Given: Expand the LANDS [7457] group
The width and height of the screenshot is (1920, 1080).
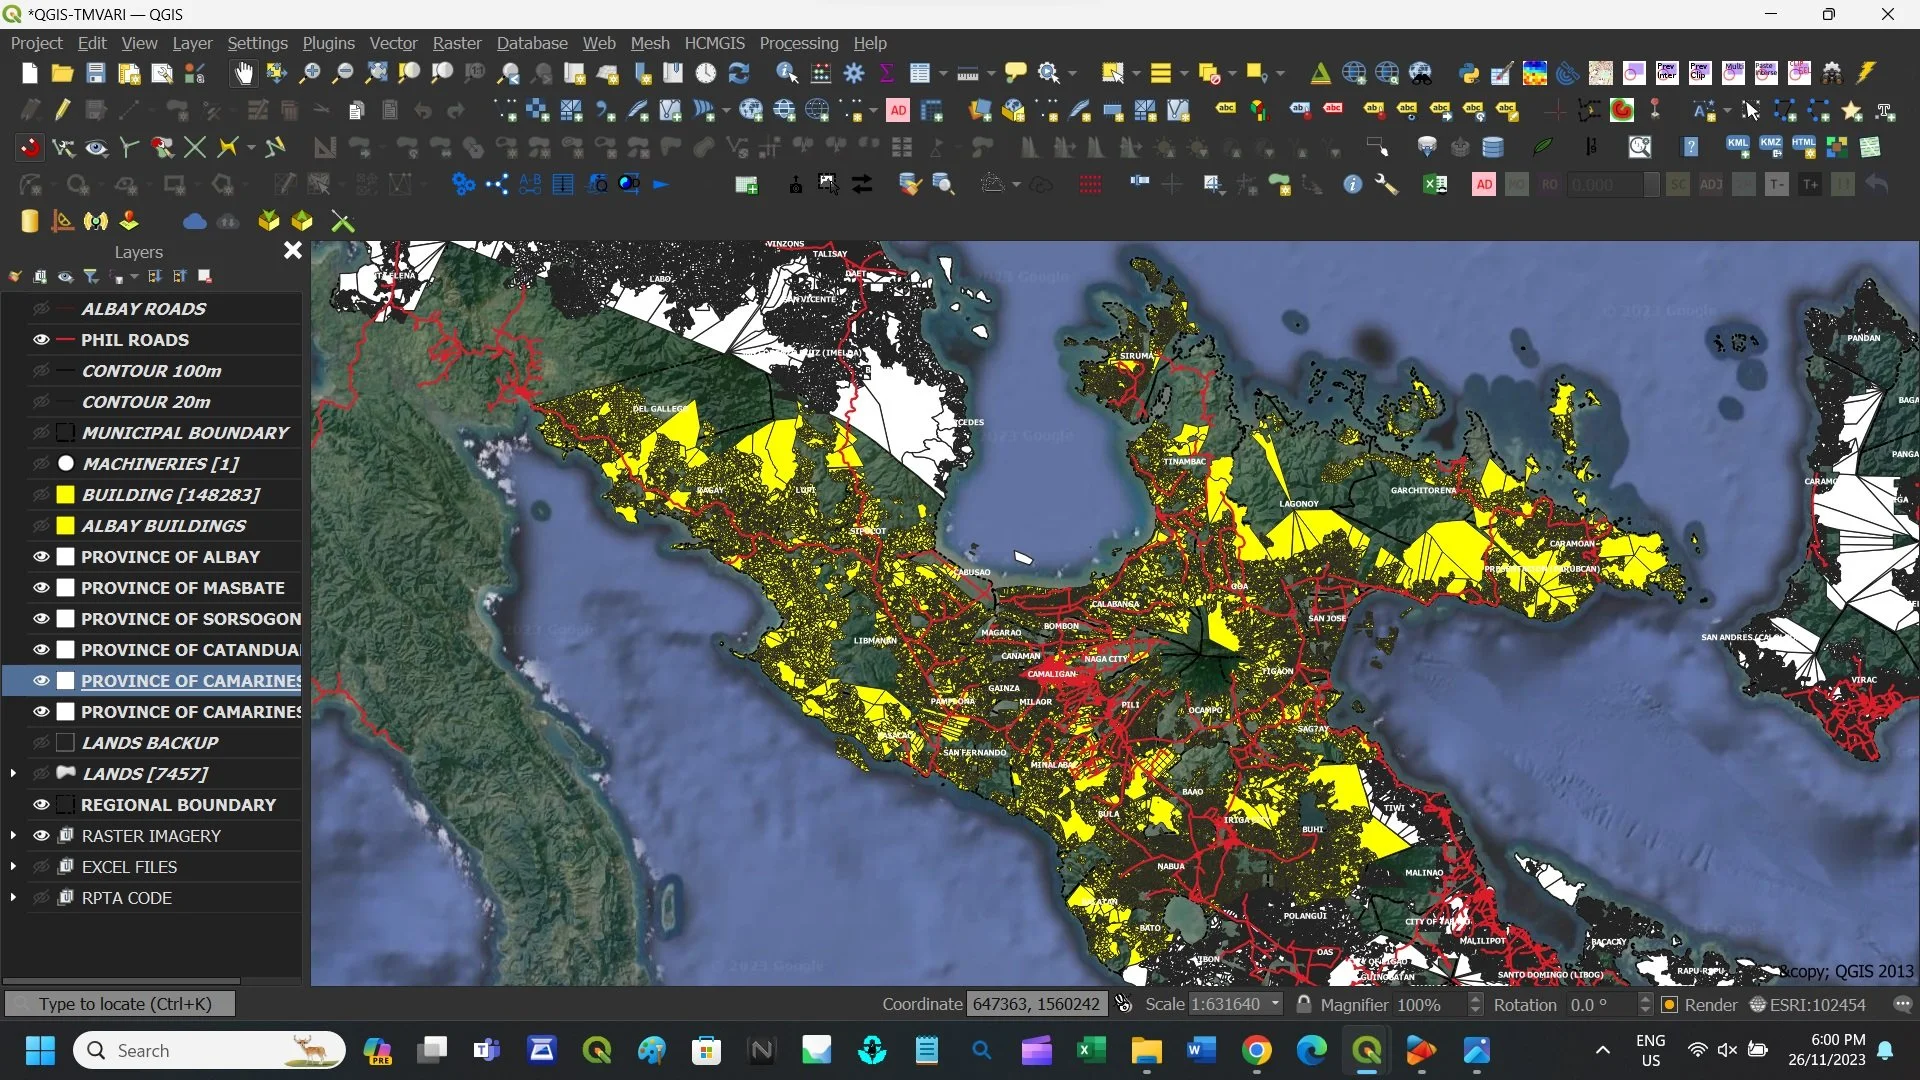Looking at the screenshot, I should point(12,773).
